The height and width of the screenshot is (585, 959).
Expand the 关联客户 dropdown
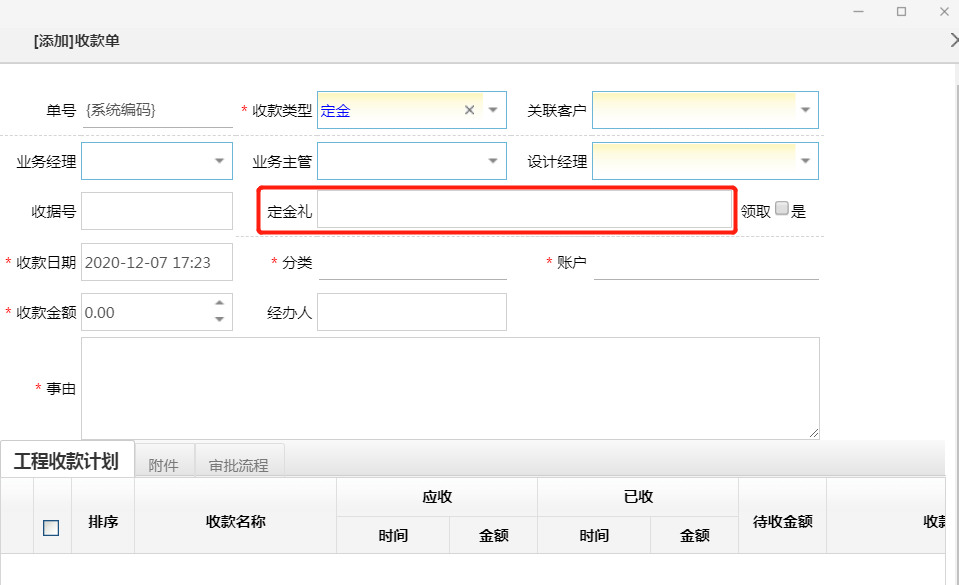pos(806,111)
